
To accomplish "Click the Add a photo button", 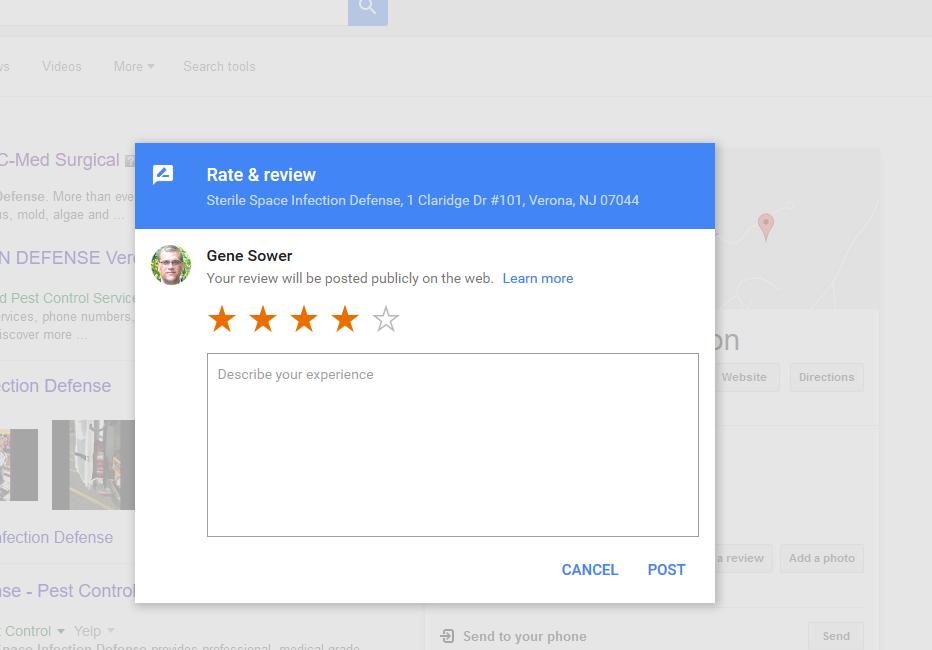I will pos(821,559).
